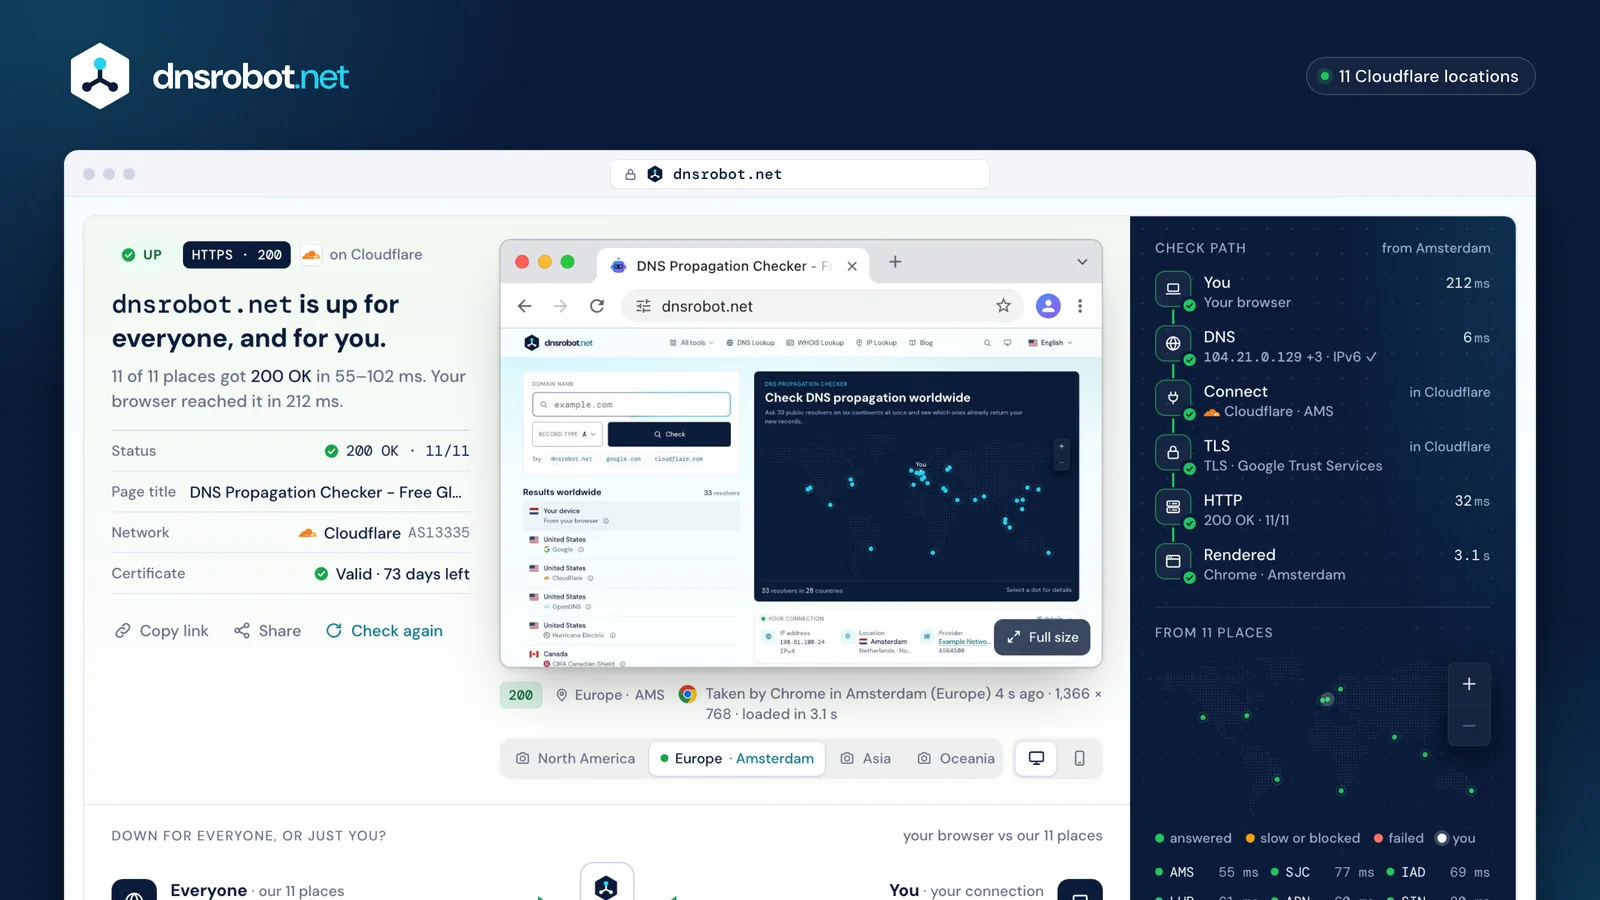Copy link to this result
This screenshot has height=900, width=1600.
[x=162, y=631]
